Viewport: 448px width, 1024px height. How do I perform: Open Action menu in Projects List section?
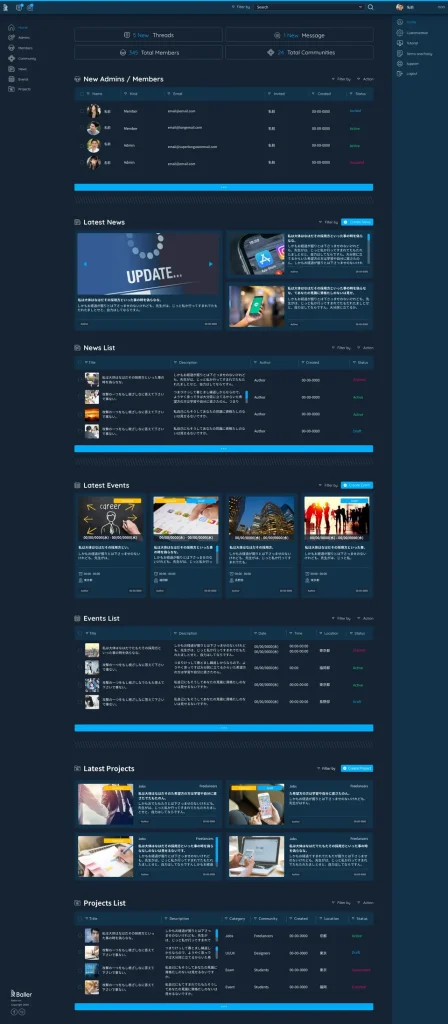click(x=366, y=903)
